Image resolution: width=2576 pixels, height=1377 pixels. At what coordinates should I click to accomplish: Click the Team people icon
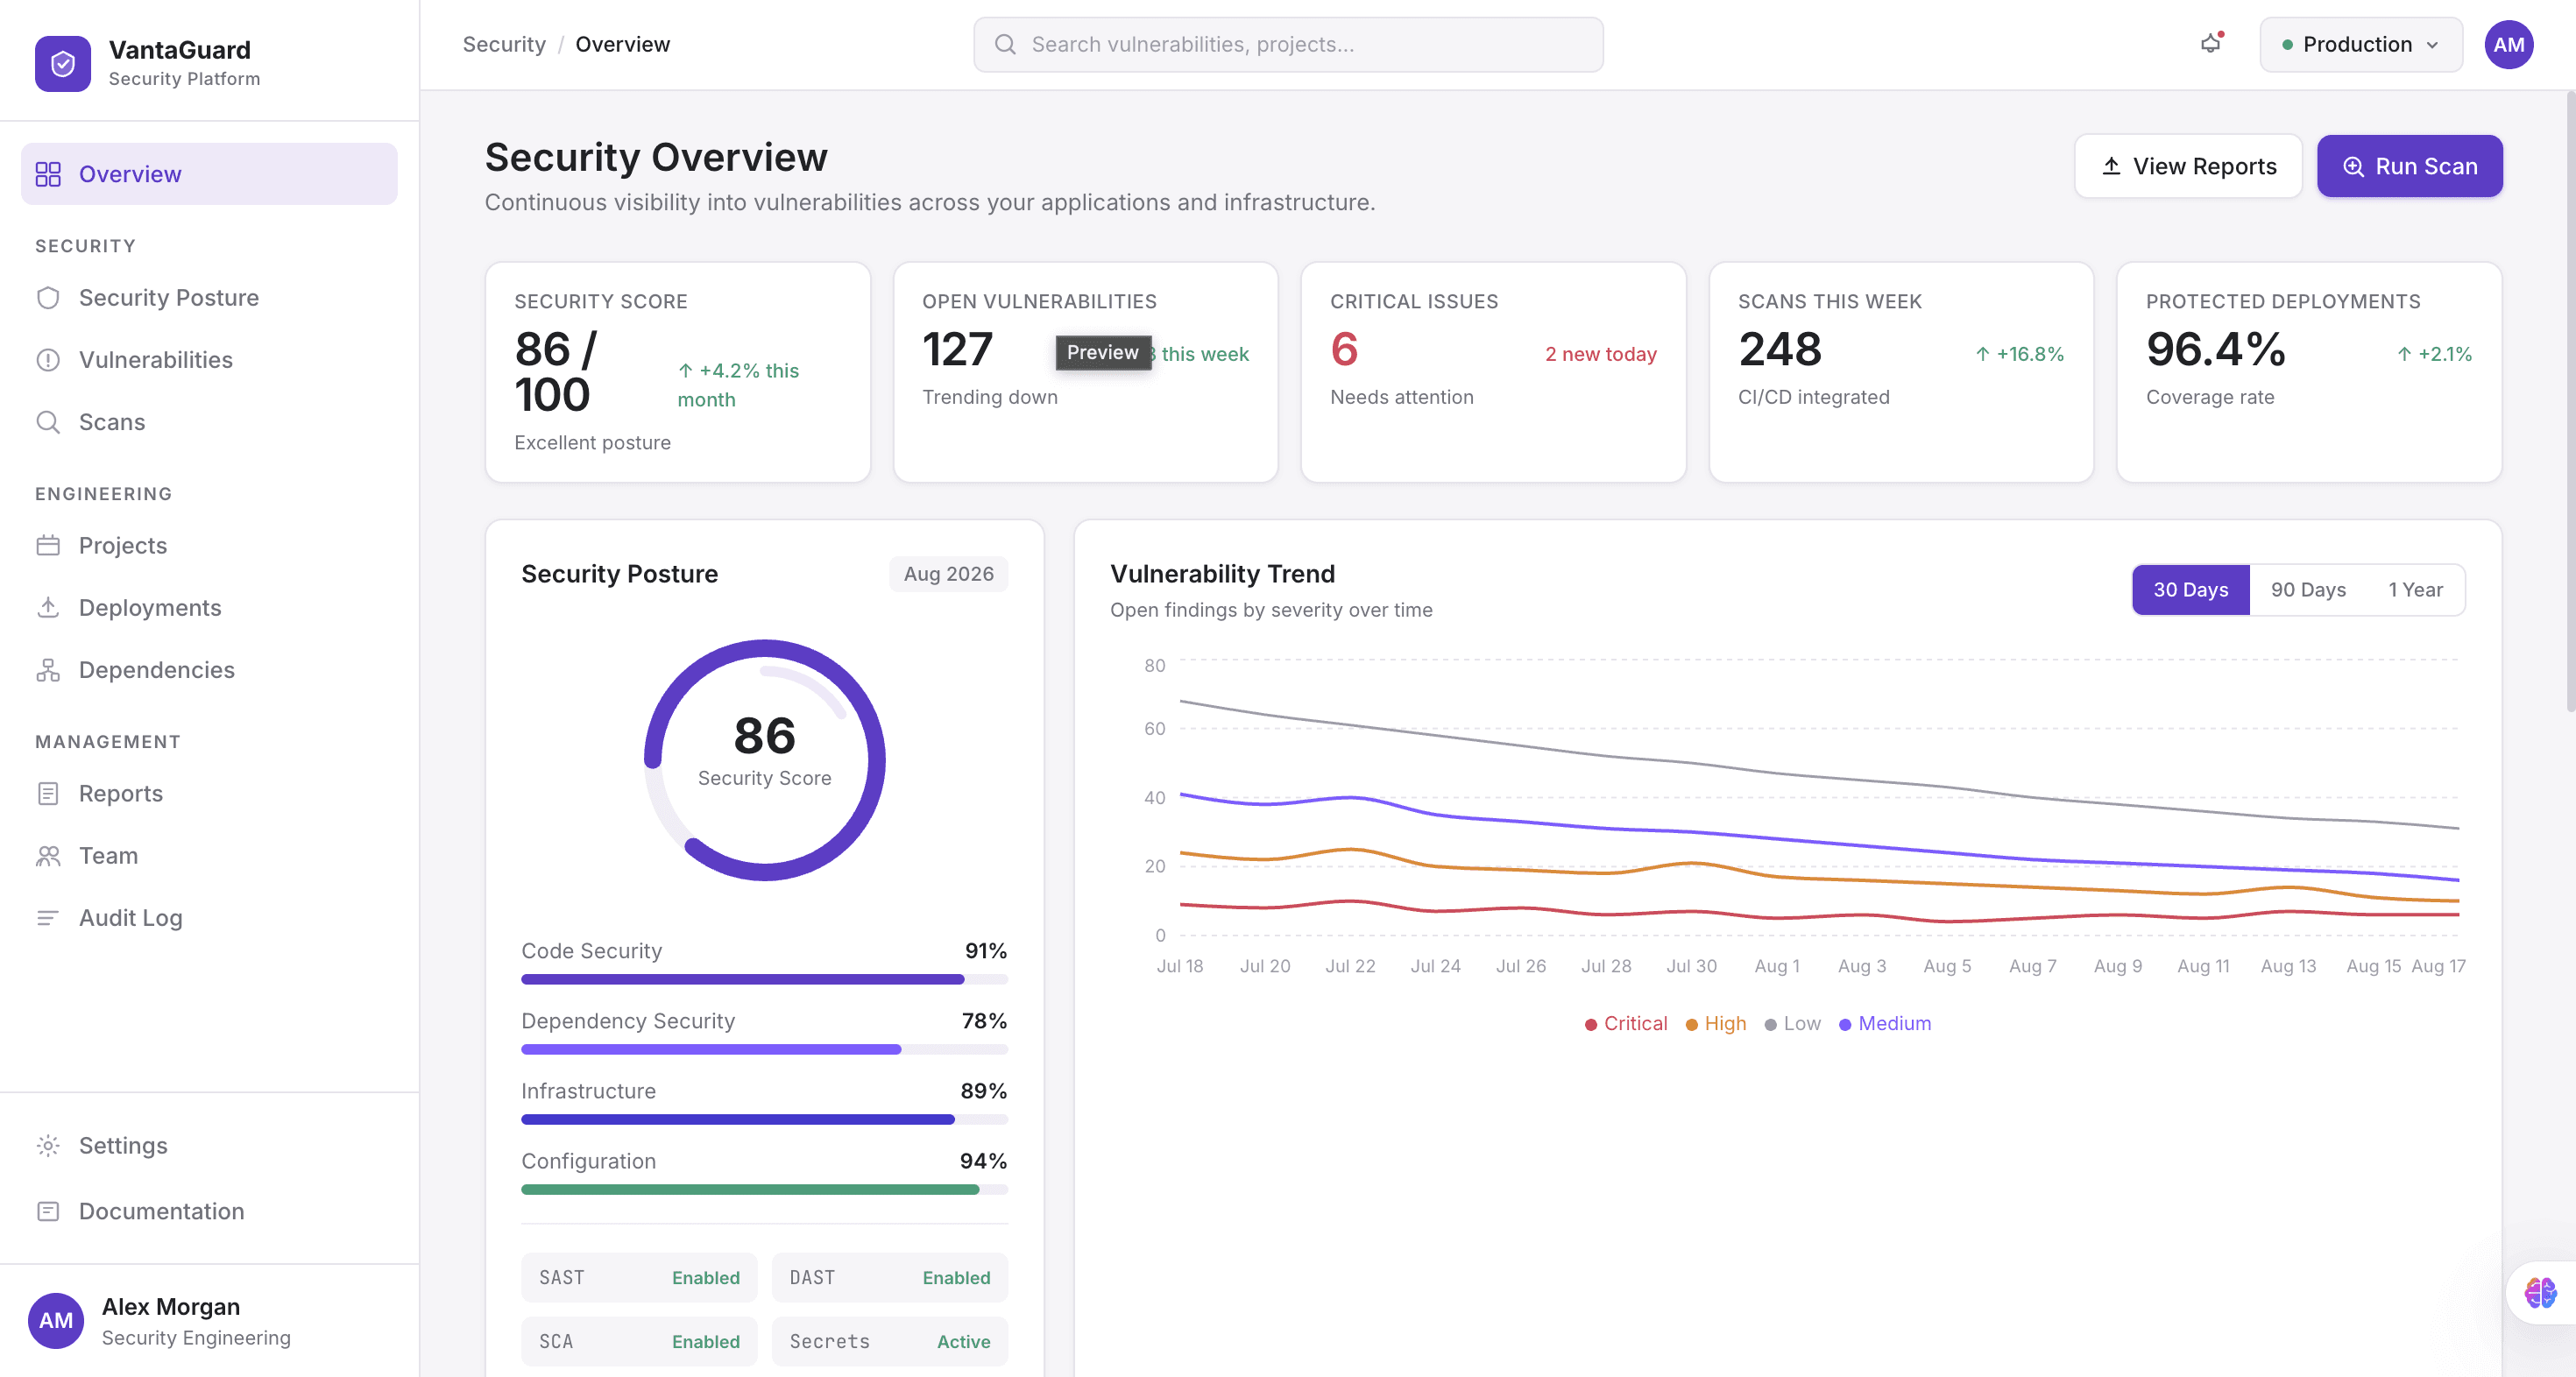(x=48, y=856)
